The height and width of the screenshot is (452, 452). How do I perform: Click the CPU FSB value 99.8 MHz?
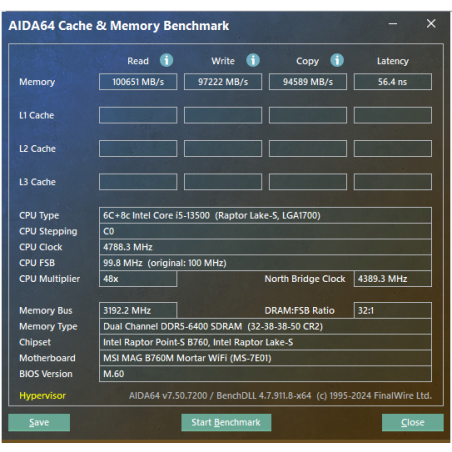(x=265, y=263)
